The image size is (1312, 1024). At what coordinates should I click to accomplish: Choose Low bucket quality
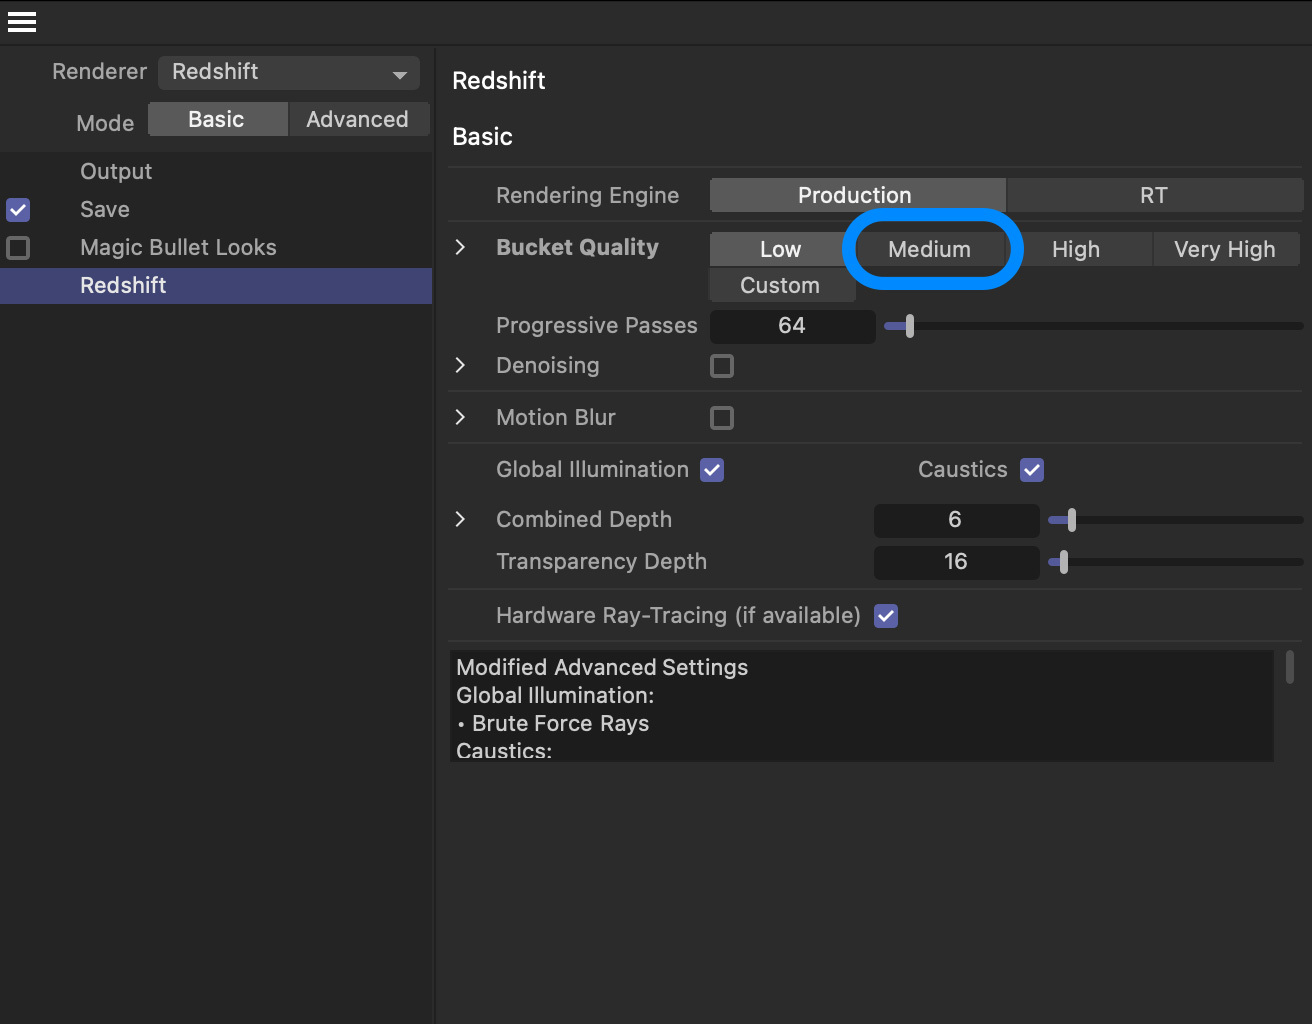780,249
